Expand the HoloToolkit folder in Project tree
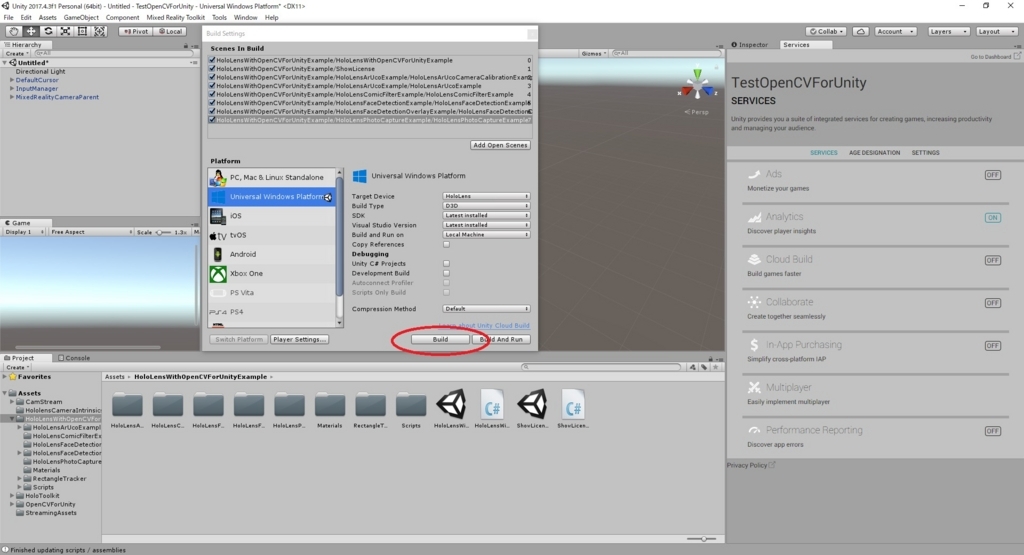Screen dimensions: 1024x555 tap(12, 496)
